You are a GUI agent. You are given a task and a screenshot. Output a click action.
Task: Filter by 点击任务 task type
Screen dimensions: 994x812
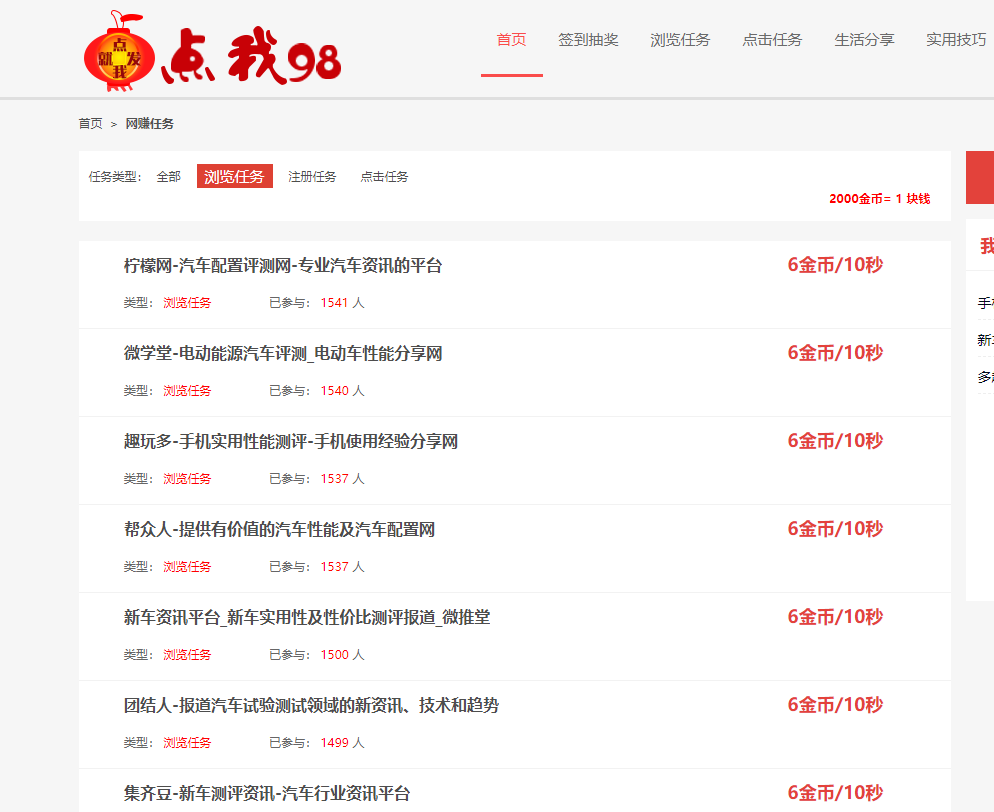coord(384,177)
